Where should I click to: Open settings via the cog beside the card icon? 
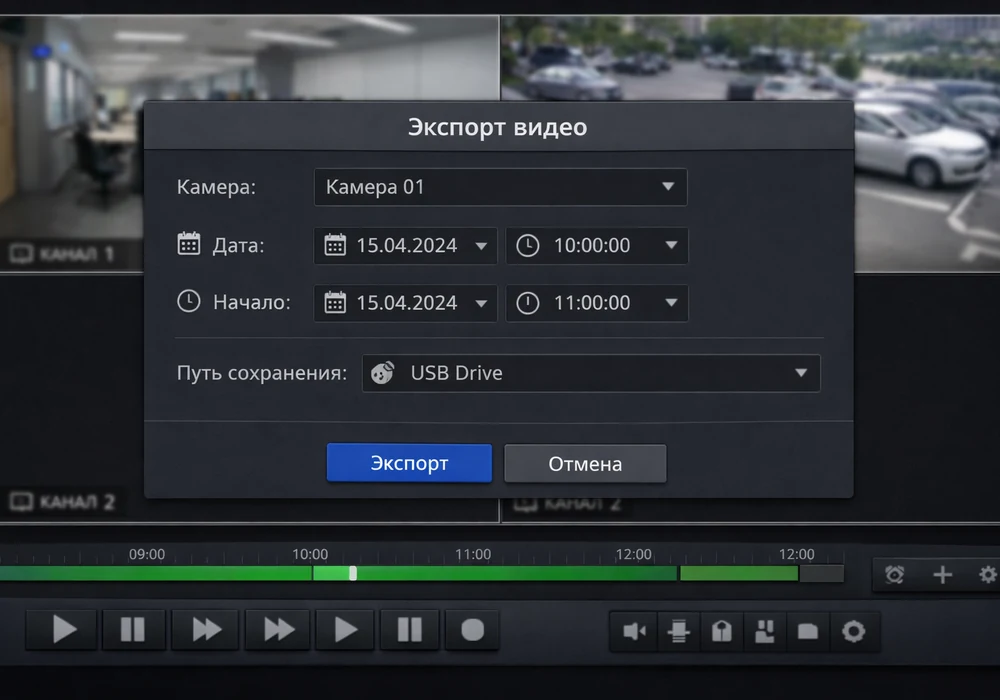(853, 631)
